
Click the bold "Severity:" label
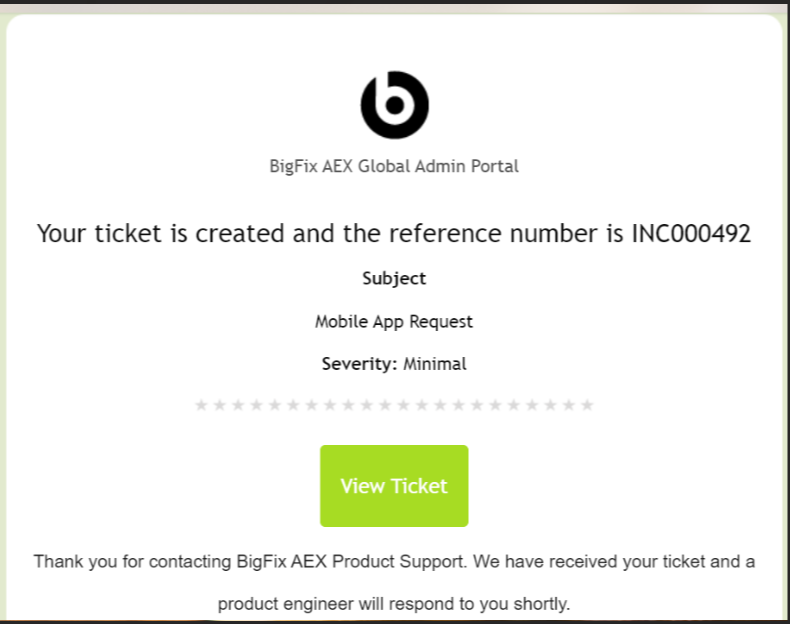coord(360,364)
